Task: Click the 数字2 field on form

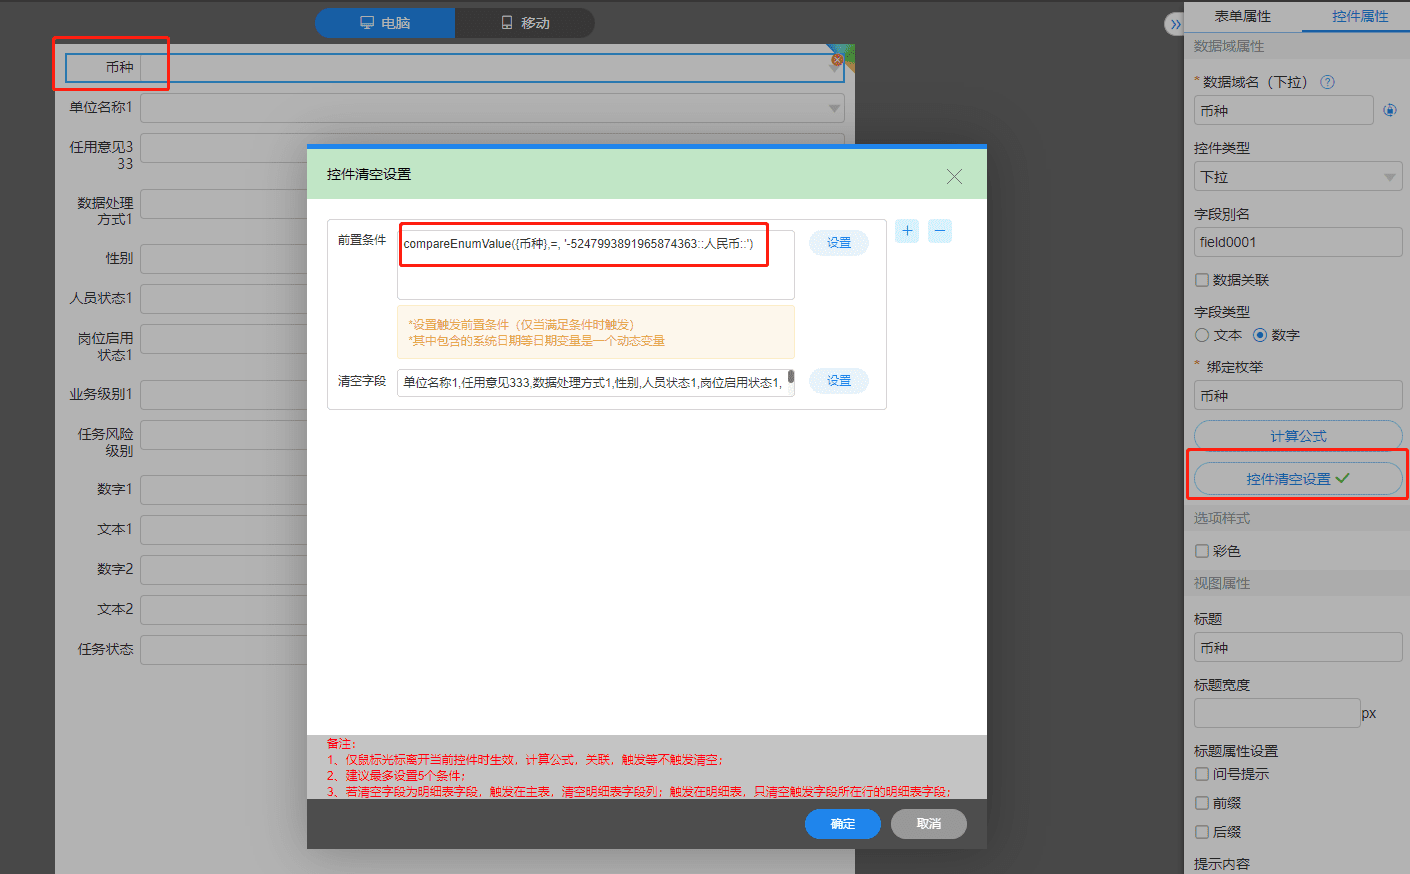Action: [x=224, y=570]
